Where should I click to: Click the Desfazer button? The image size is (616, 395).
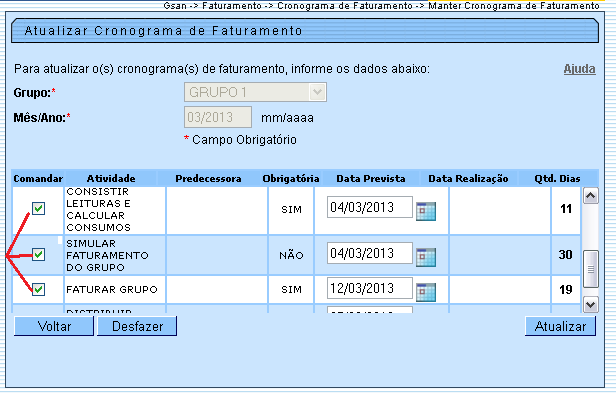[x=137, y=326]
